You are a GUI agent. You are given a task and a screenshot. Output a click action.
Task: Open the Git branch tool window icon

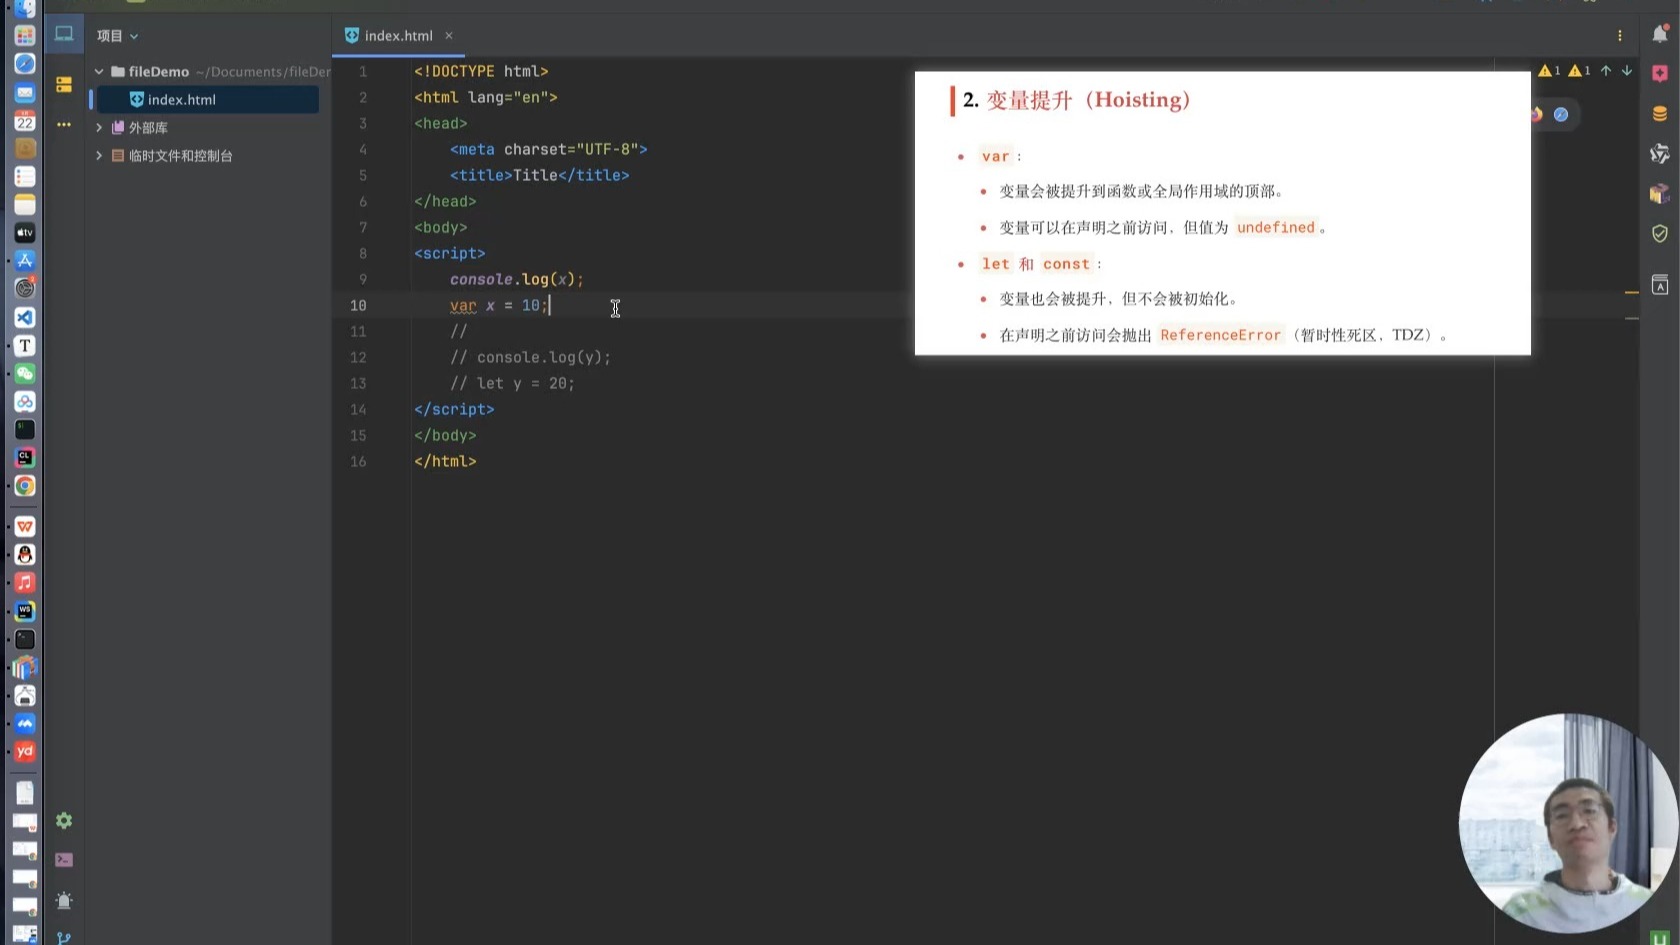coord(64,938)
